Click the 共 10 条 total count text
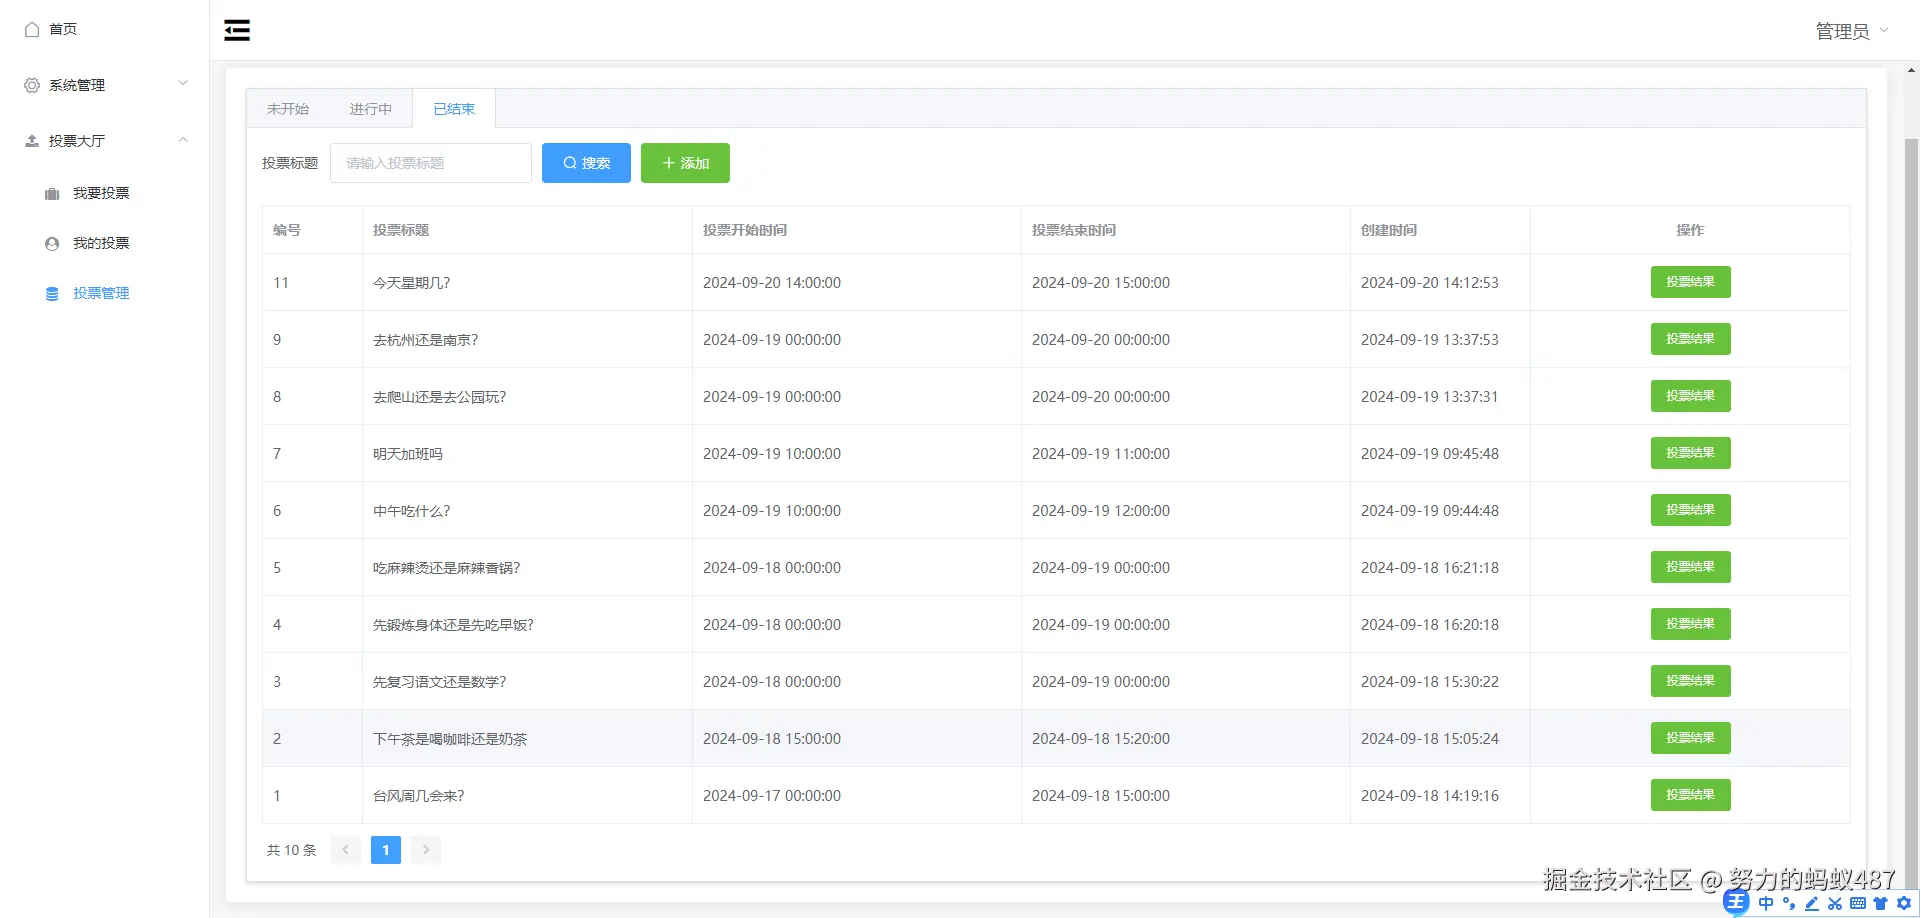 (x=291, y=850)
